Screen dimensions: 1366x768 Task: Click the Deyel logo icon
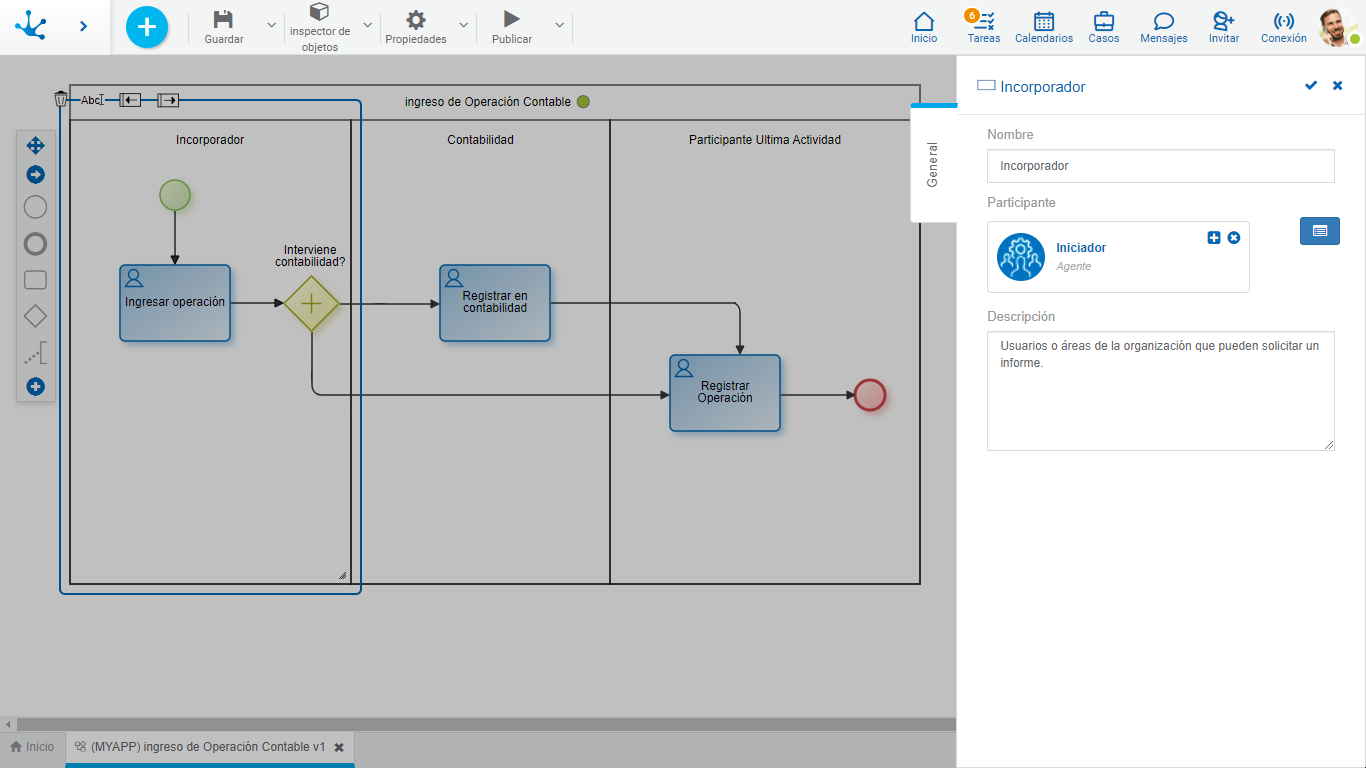pyautogui.click(x=31, y=25)
